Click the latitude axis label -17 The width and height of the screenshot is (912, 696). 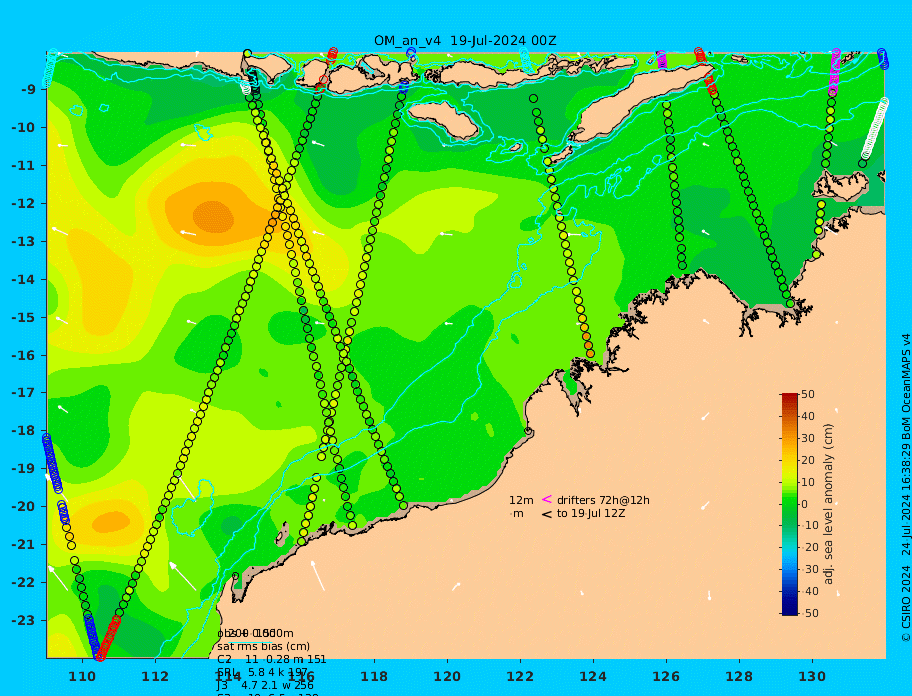click(23, 393)
